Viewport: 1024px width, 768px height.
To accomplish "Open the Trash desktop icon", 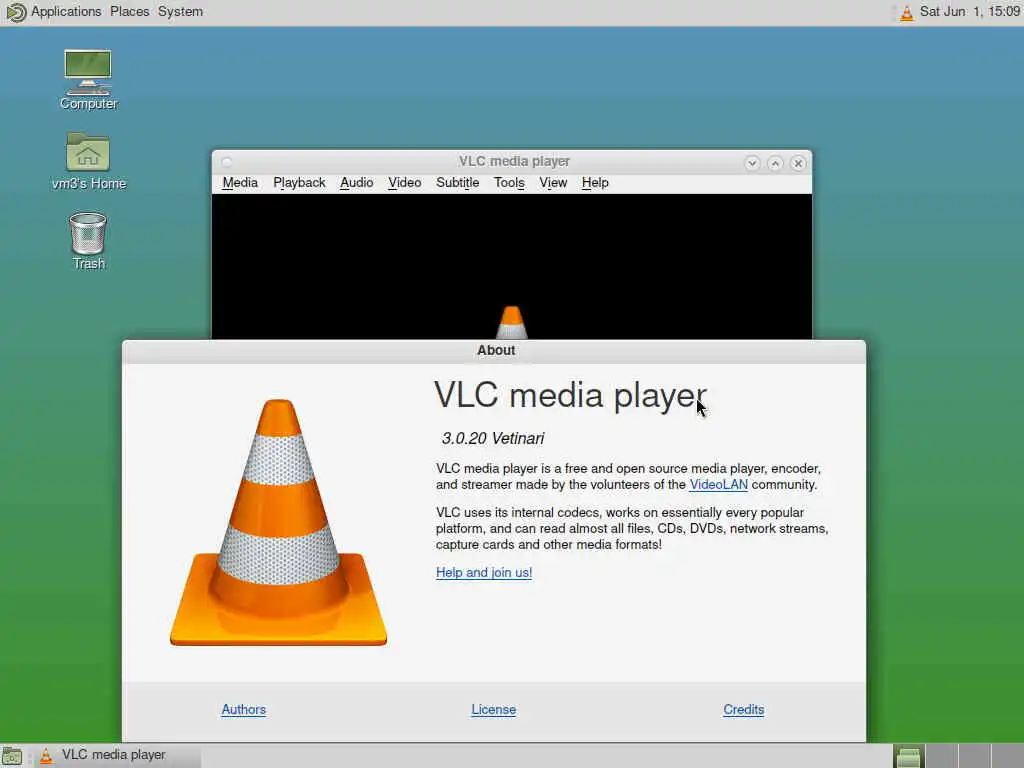I will [x=88, y=241].
